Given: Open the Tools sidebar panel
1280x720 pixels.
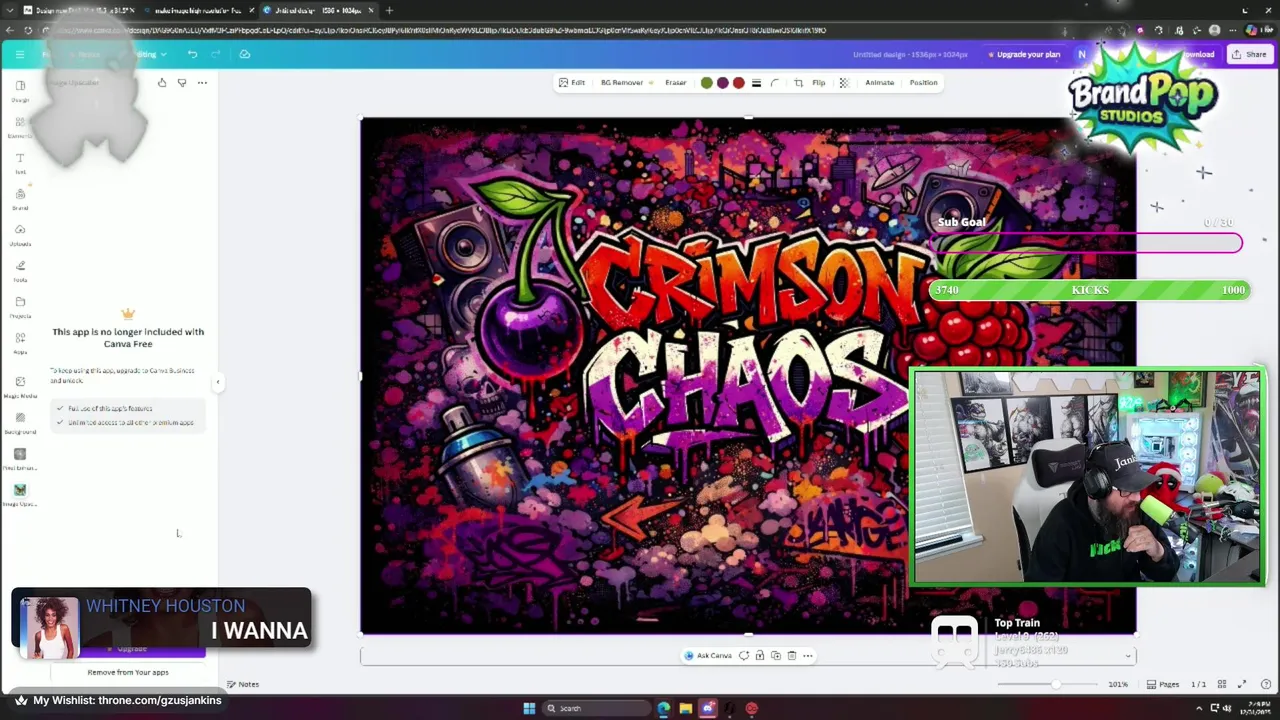Looking at the screenshot, I should click(20, 271).
